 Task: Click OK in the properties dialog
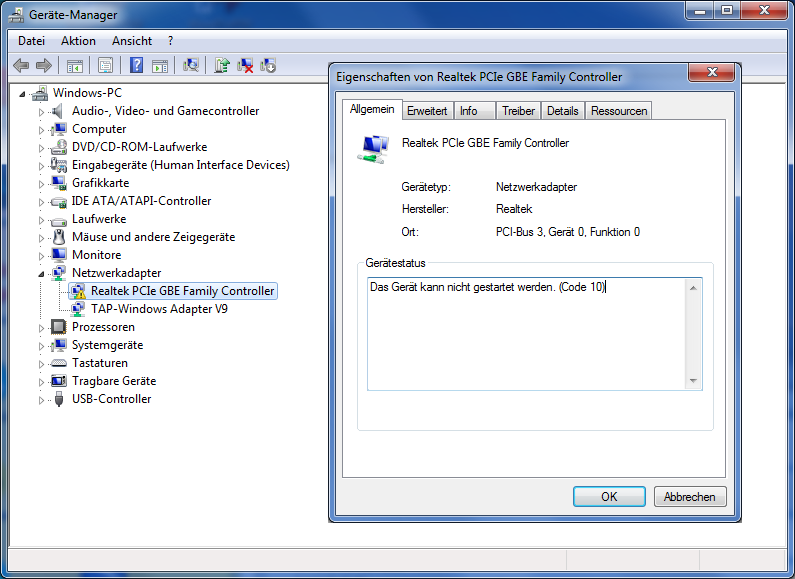(609, 497)
